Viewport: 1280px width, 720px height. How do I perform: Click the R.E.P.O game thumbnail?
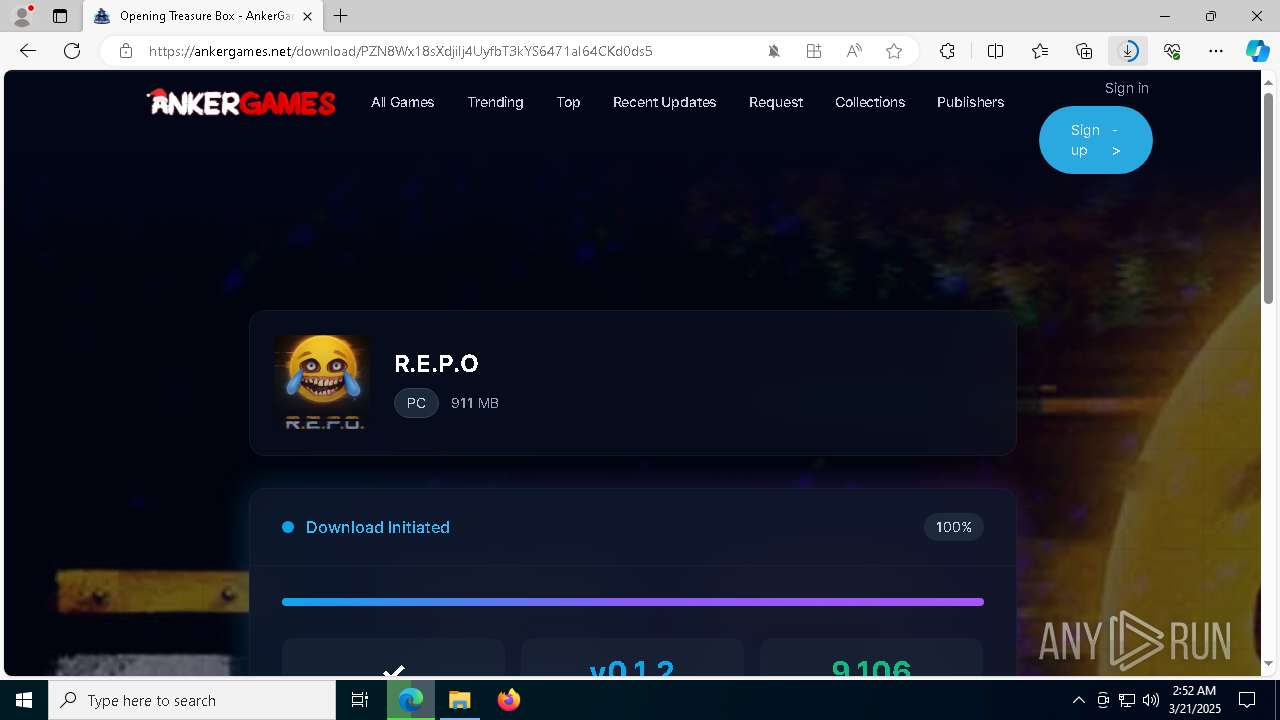322,383
